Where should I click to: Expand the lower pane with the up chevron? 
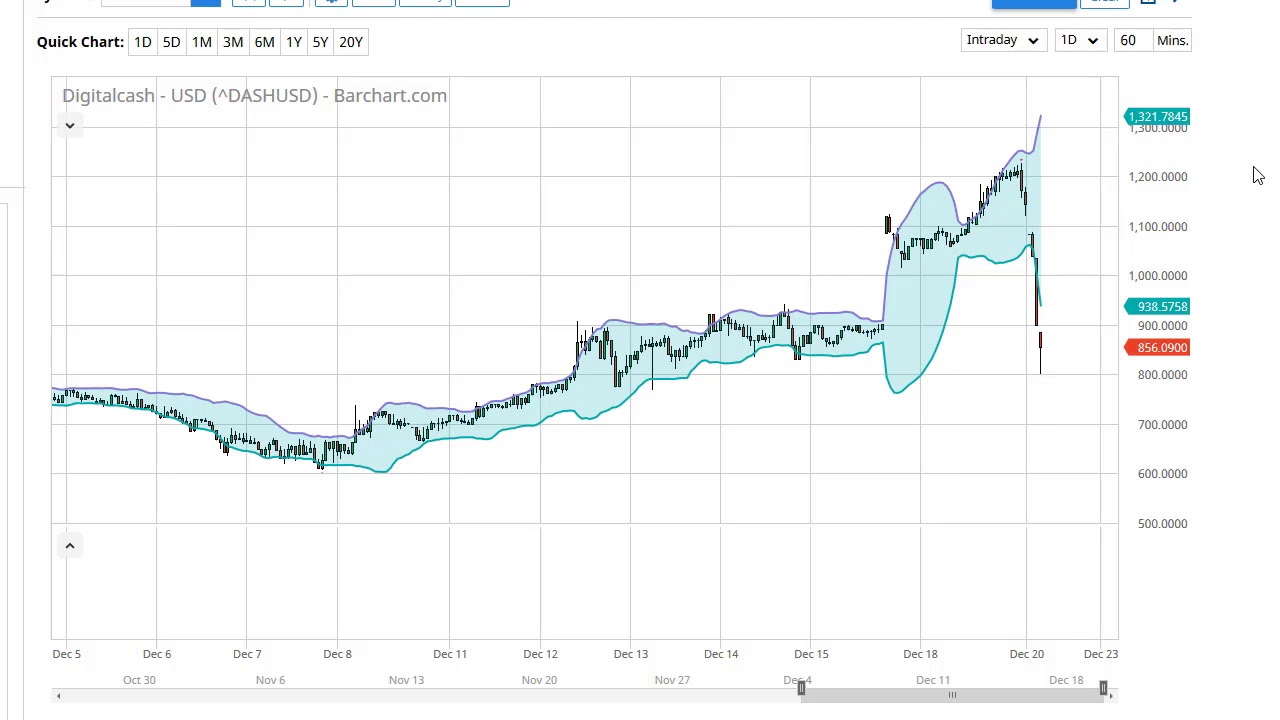(x=70, y=545)
